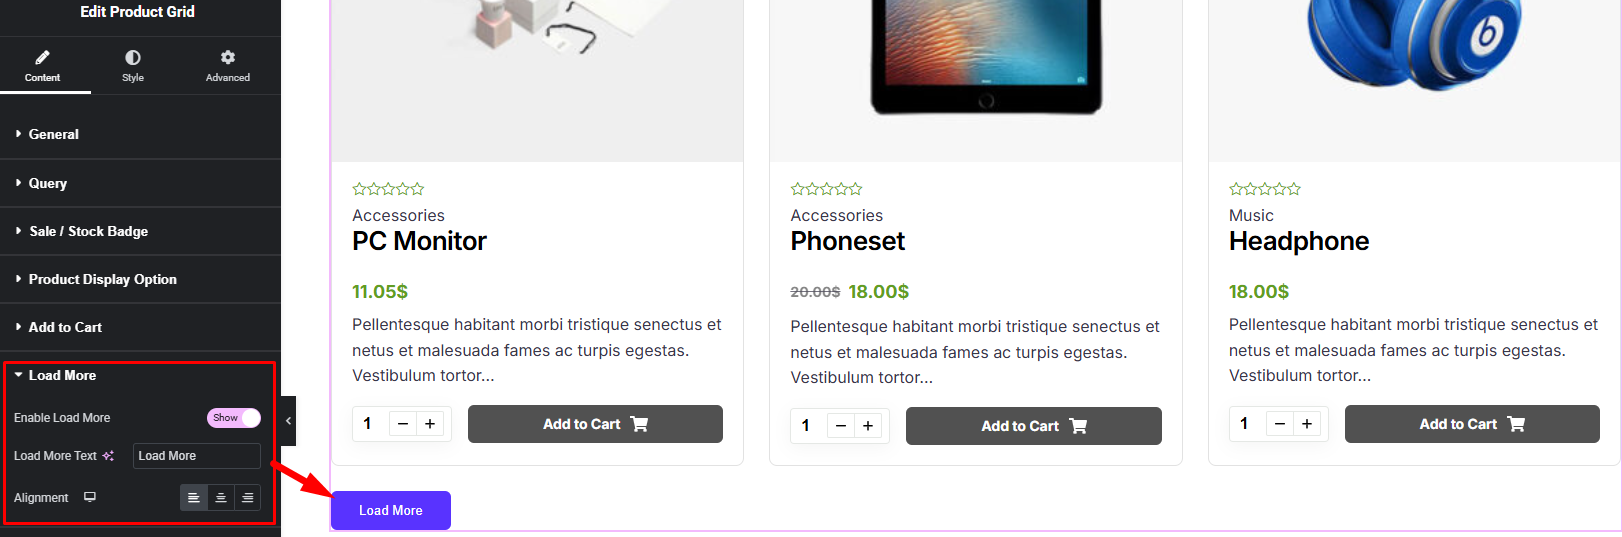Toggle the Enable Load More switch
The height and width of the screenshot is (537, 1622).
tap(234, 418)
